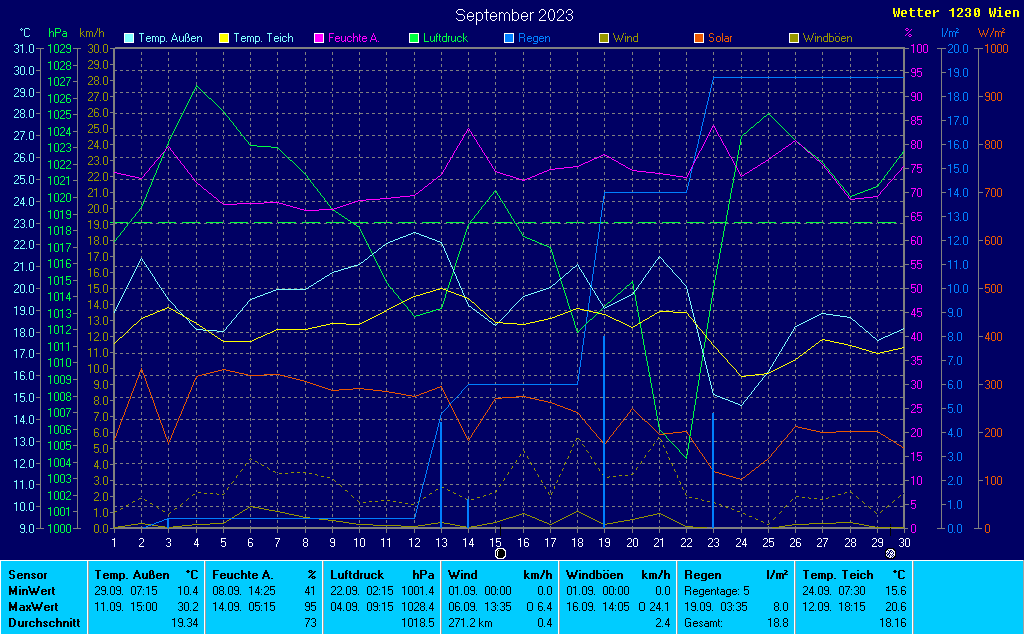Click day 4 on the x-axis
This screenshot has height=634, width=1024.
point(196,543)
